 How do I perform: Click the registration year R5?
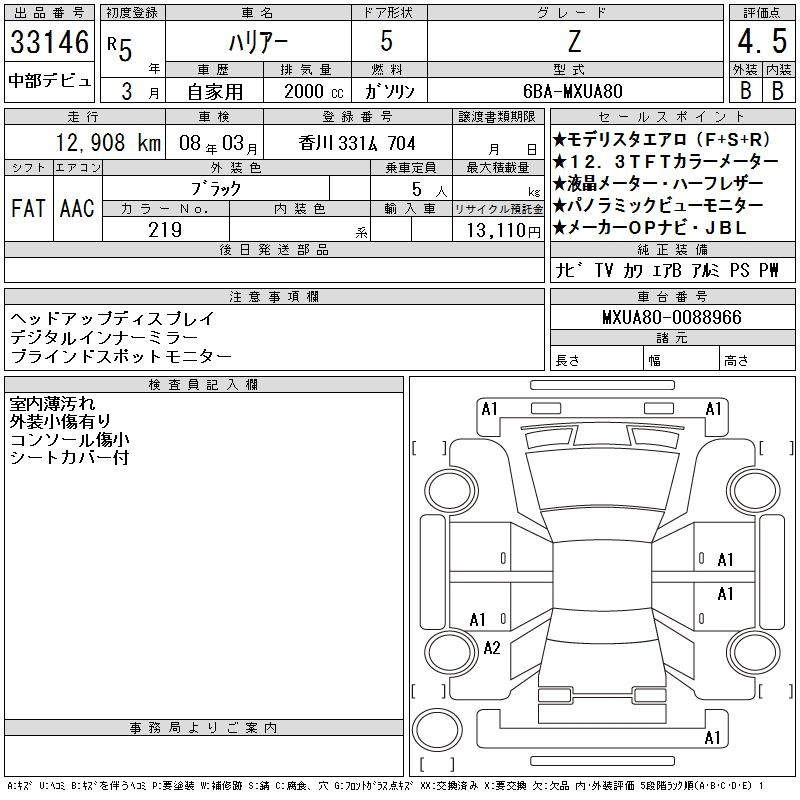click(x=120, y=48)
